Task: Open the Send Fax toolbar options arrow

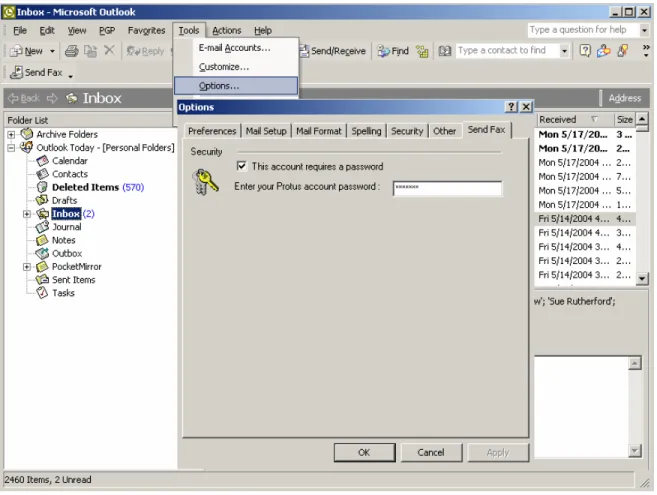Action: coord(70,76)
